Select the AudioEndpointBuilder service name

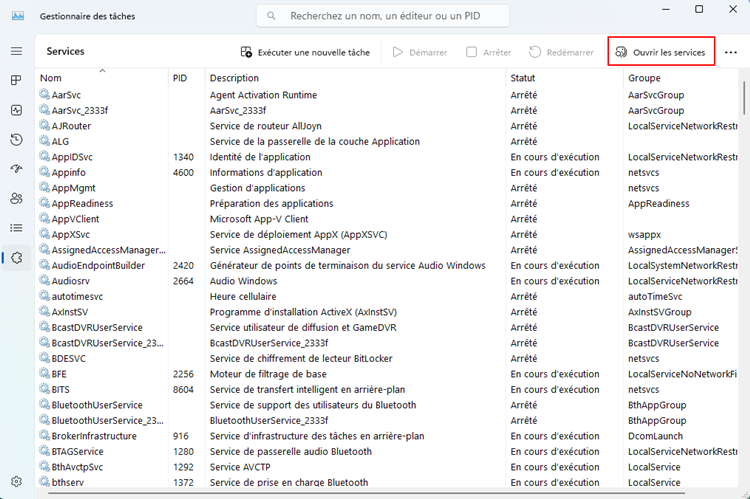click(98, 266)
